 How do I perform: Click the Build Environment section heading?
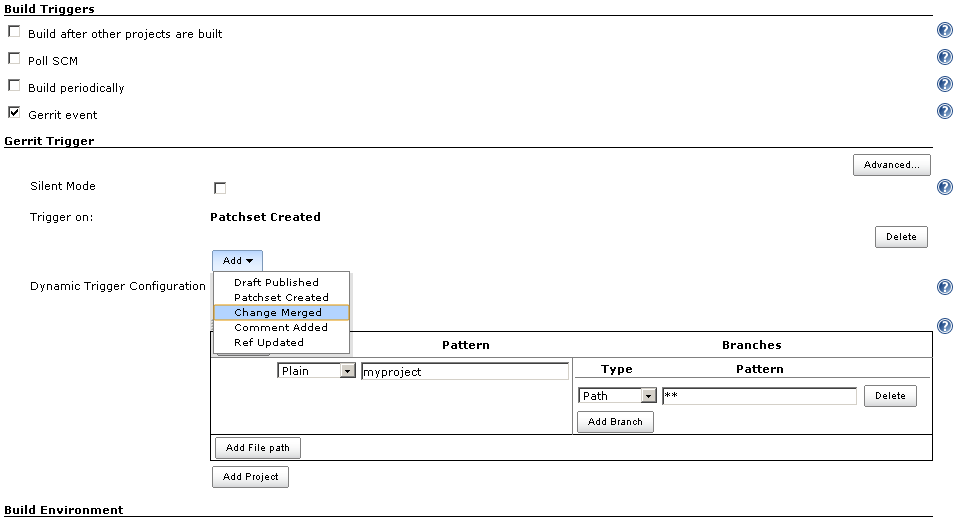coord(64,510)
